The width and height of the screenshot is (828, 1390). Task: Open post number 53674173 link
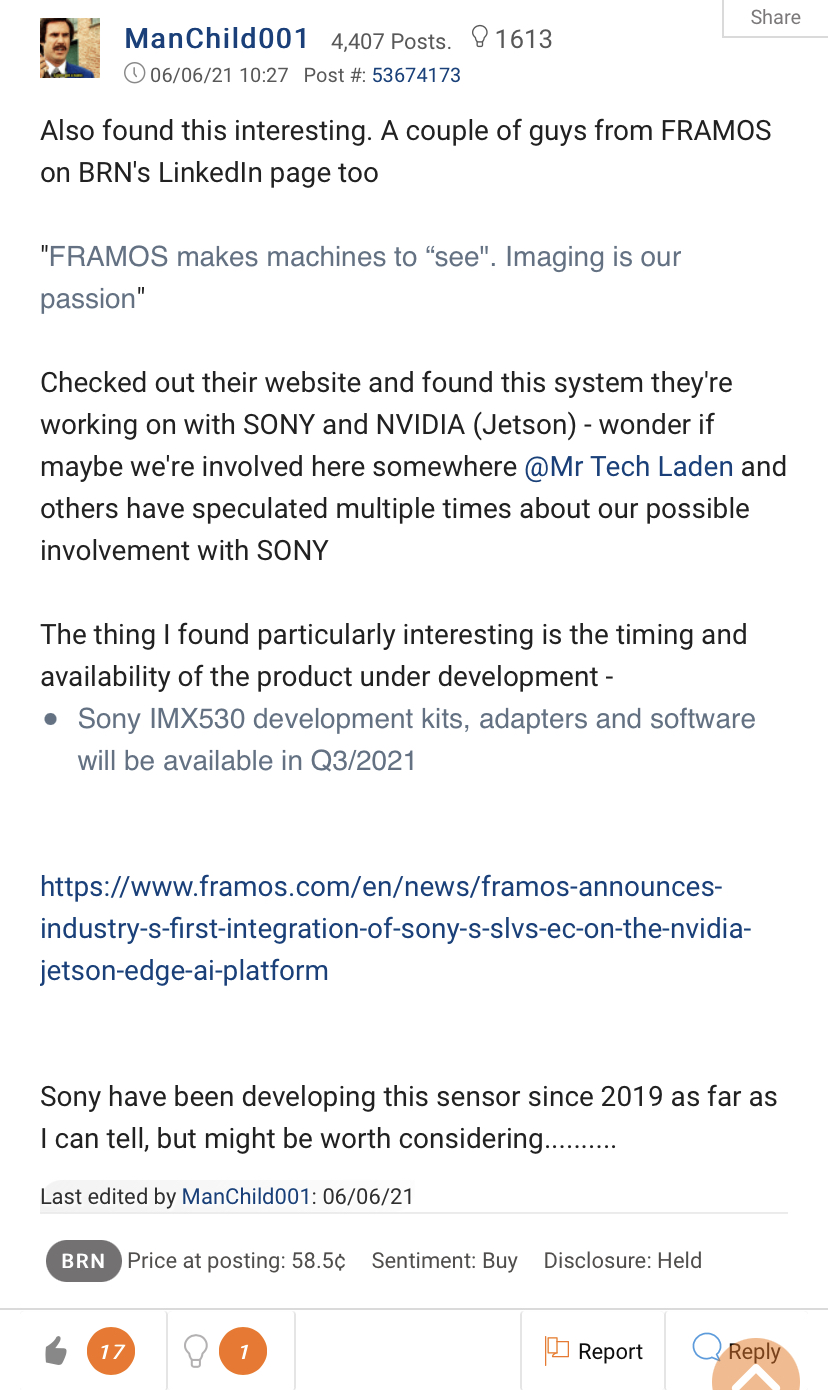click(416, 74)
